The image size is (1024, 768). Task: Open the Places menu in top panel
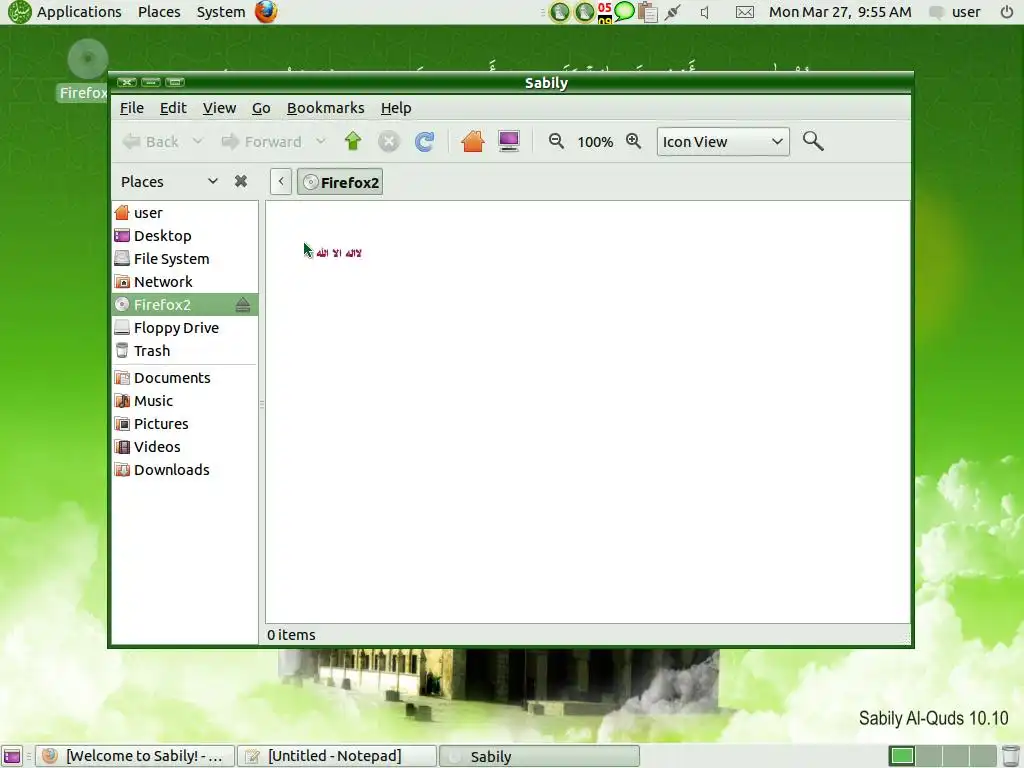pyautogui.click(x=159, y=12)
